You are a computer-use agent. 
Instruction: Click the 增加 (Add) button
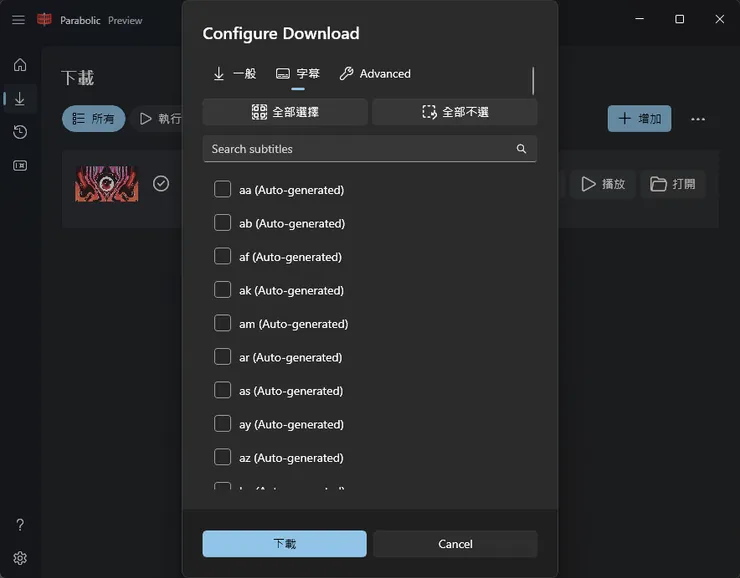(x=639, y=118)
